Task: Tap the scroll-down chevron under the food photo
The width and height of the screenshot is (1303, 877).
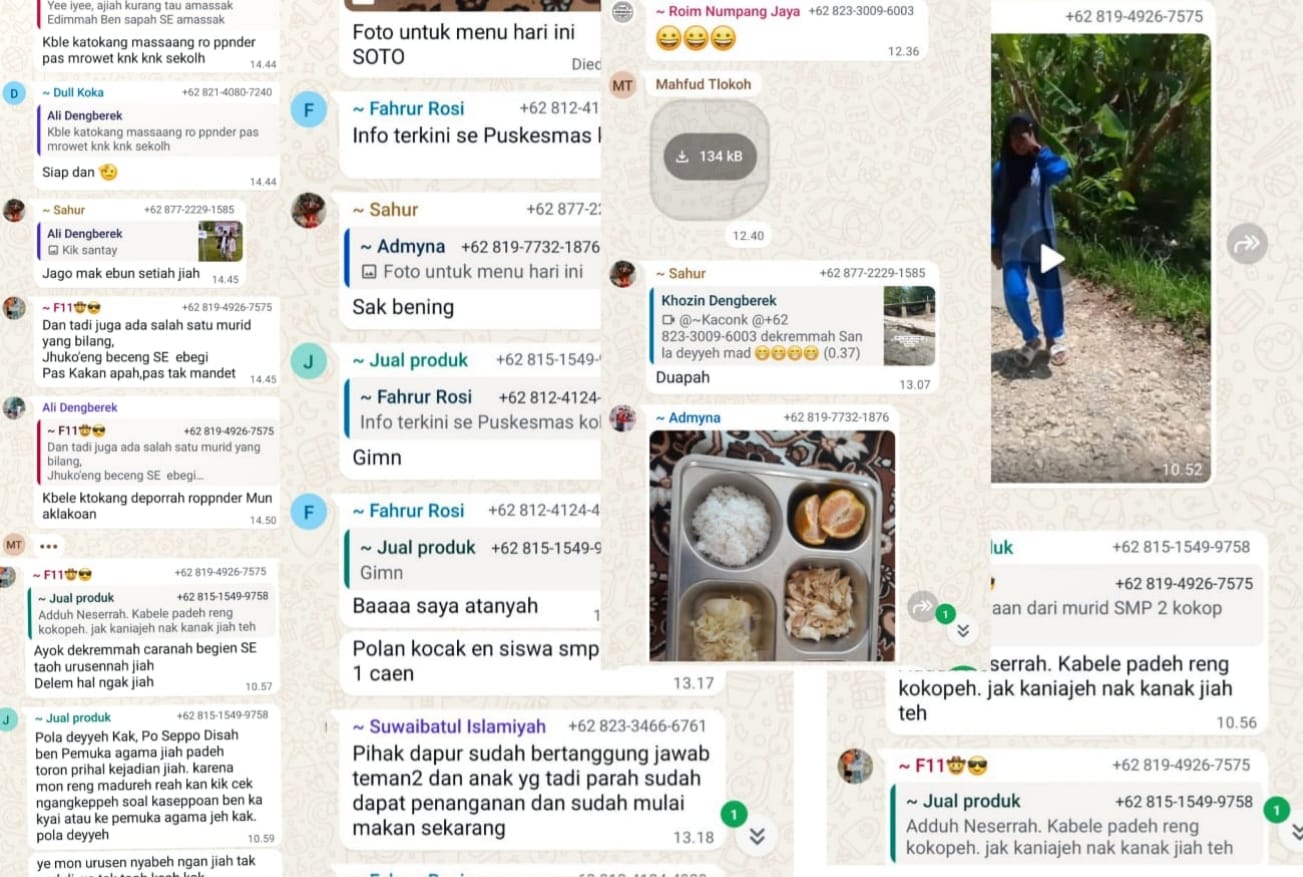Action: (962, 630)
